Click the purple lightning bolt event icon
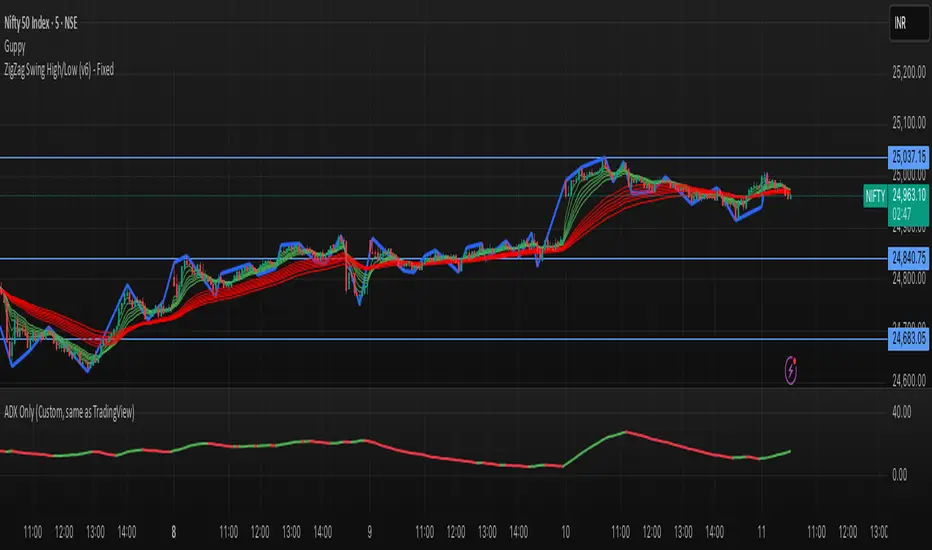The width and height of the screenshot is (932, 550). click(791, 371)
